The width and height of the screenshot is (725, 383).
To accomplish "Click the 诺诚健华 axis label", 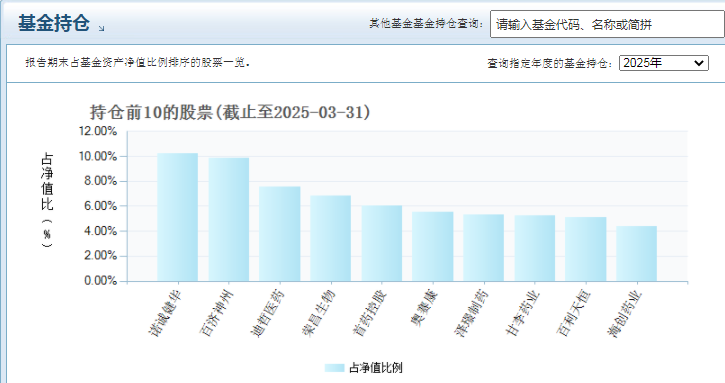I will pos(165,314).
